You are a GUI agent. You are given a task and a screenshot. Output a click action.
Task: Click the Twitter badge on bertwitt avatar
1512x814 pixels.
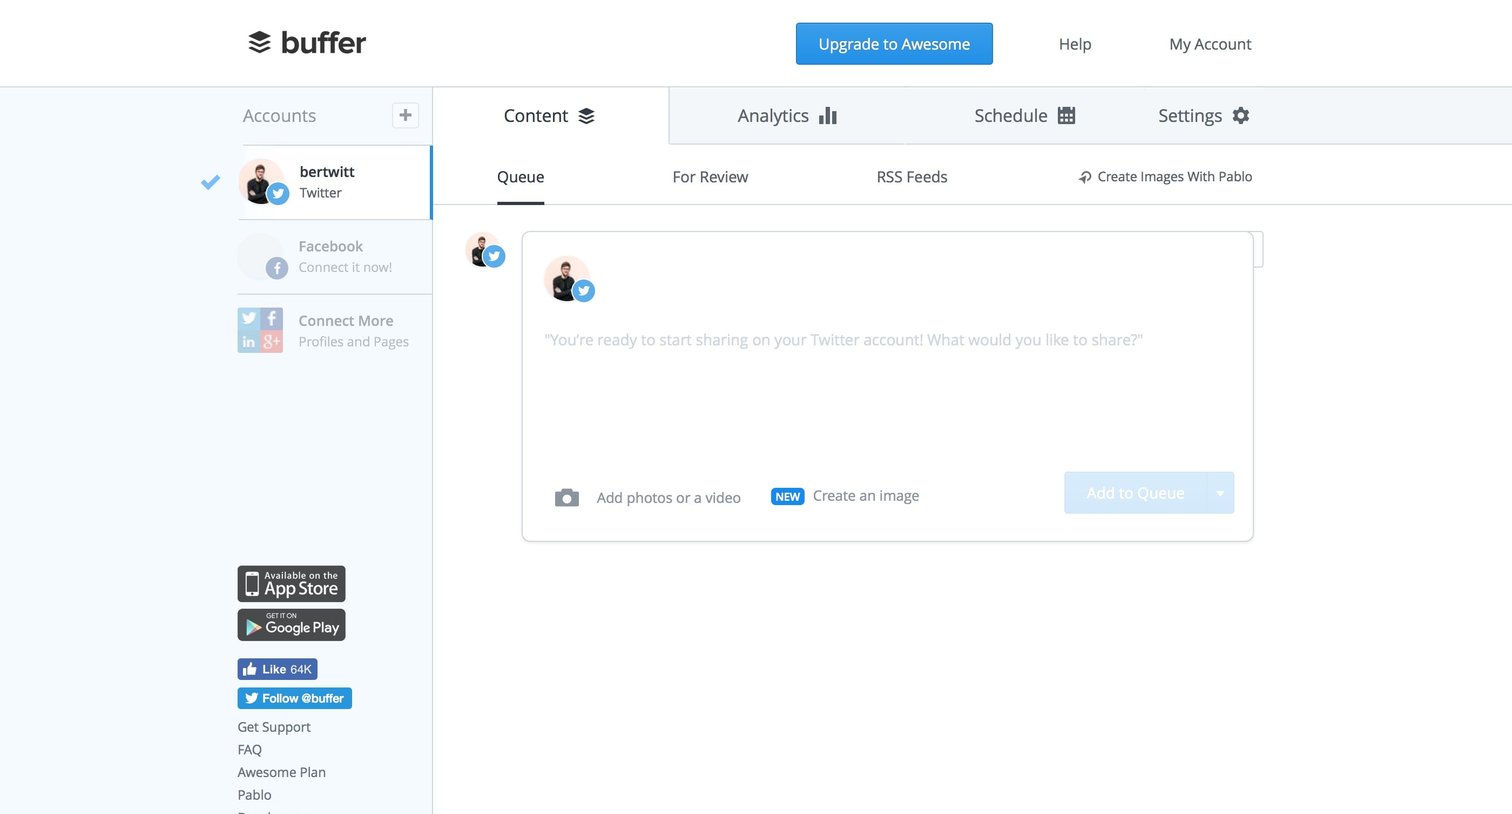coord(279,194)
